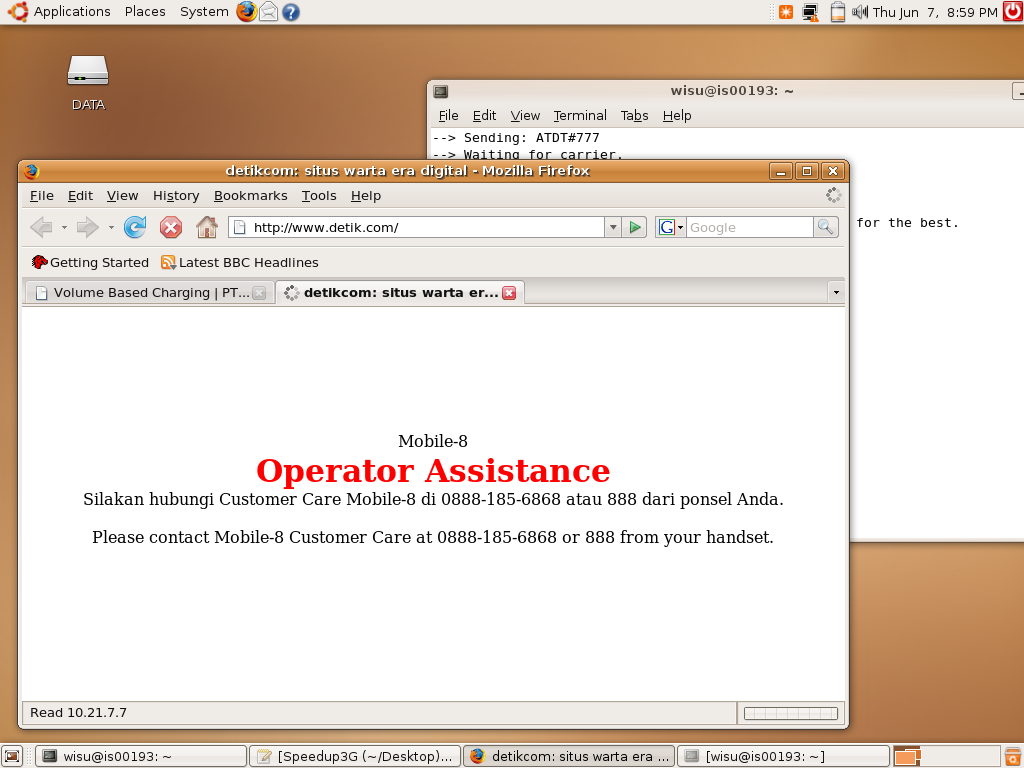Go to the Firefox Home page
1024x768 pixels.
point(207,227)
